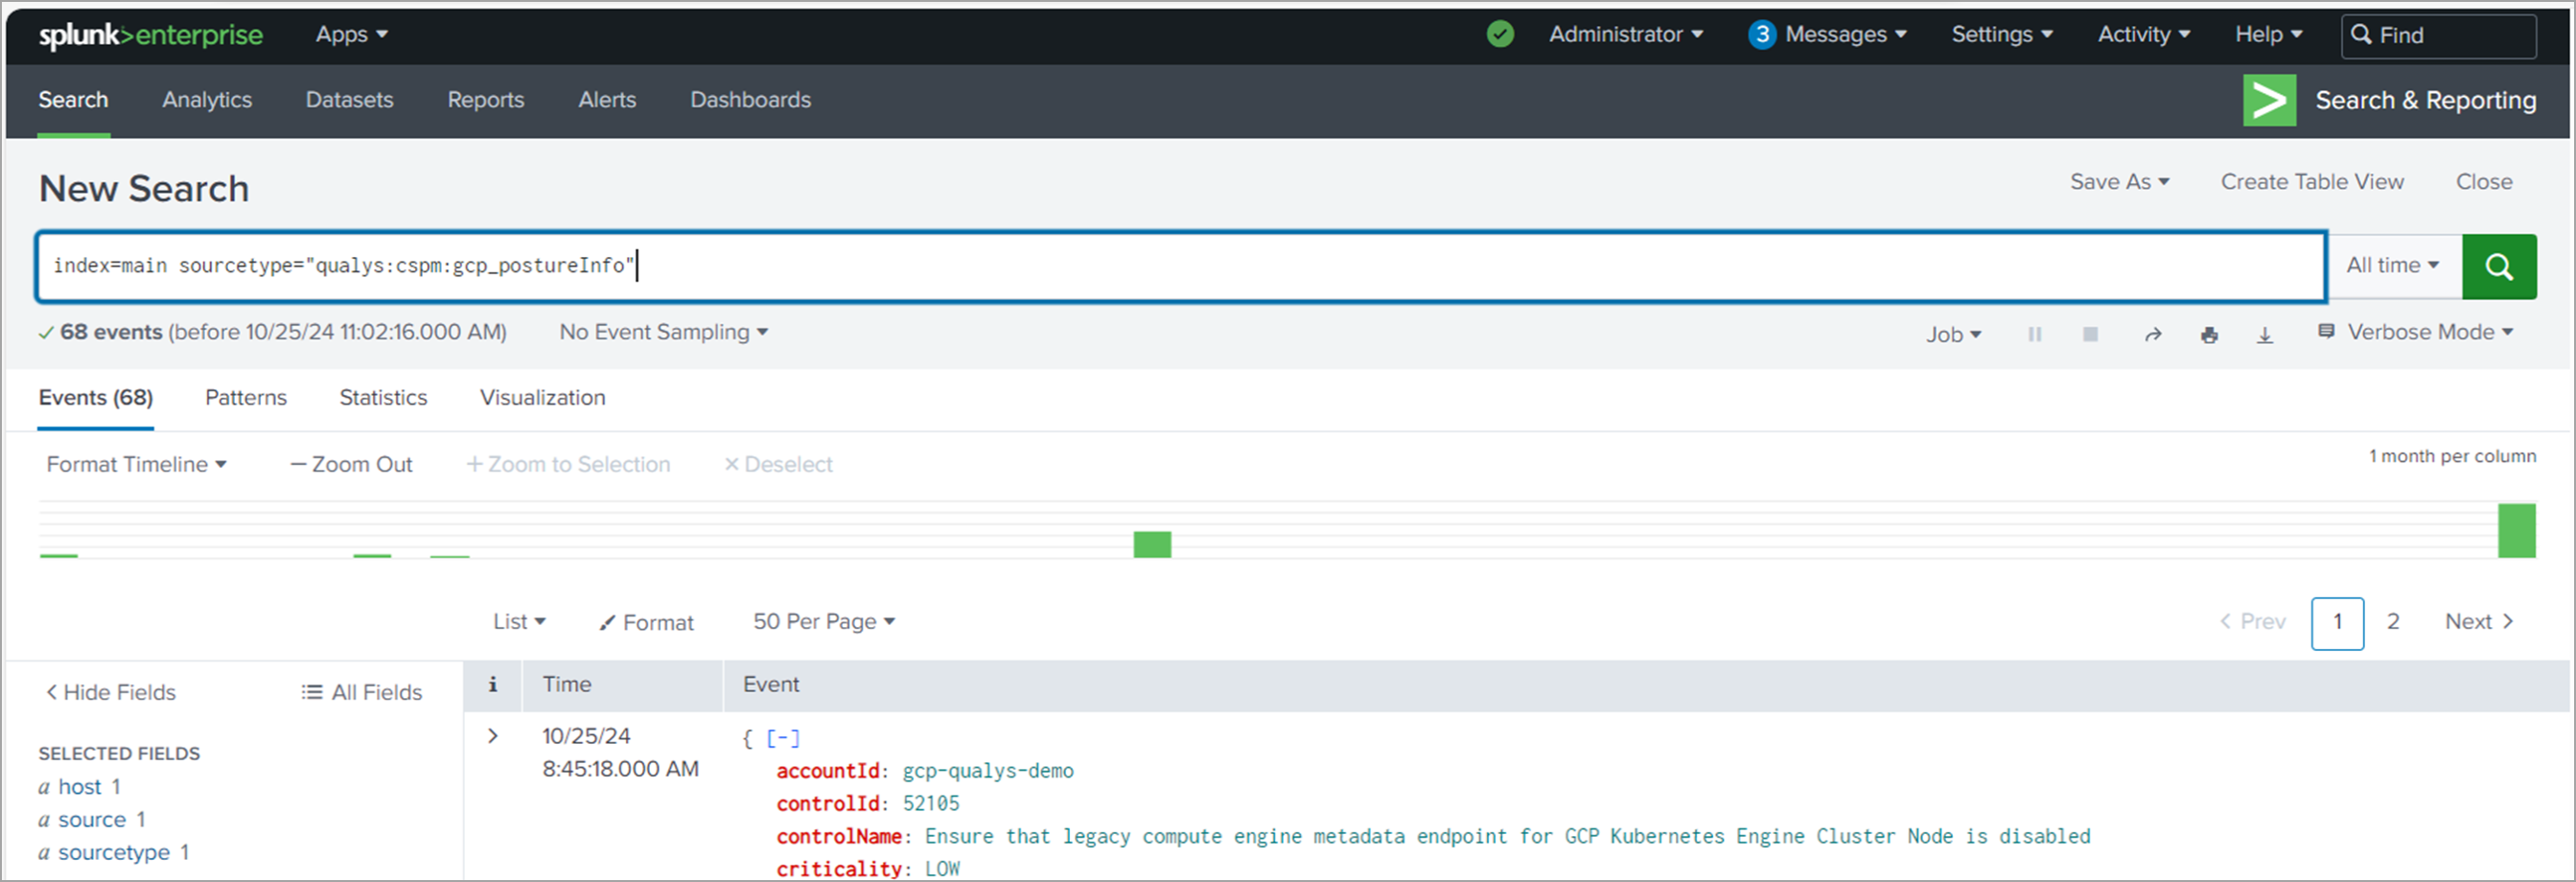Go to results page 2
Screen dimensions: 2576x882
[2393, 622]
